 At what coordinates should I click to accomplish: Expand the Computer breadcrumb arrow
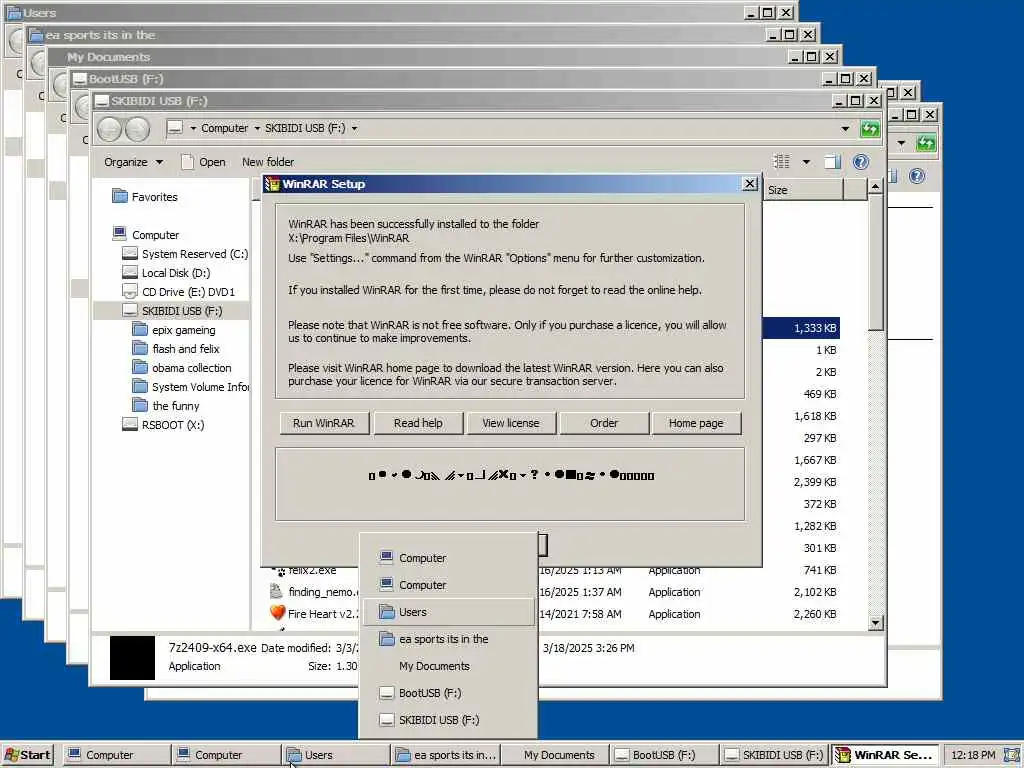257,128
